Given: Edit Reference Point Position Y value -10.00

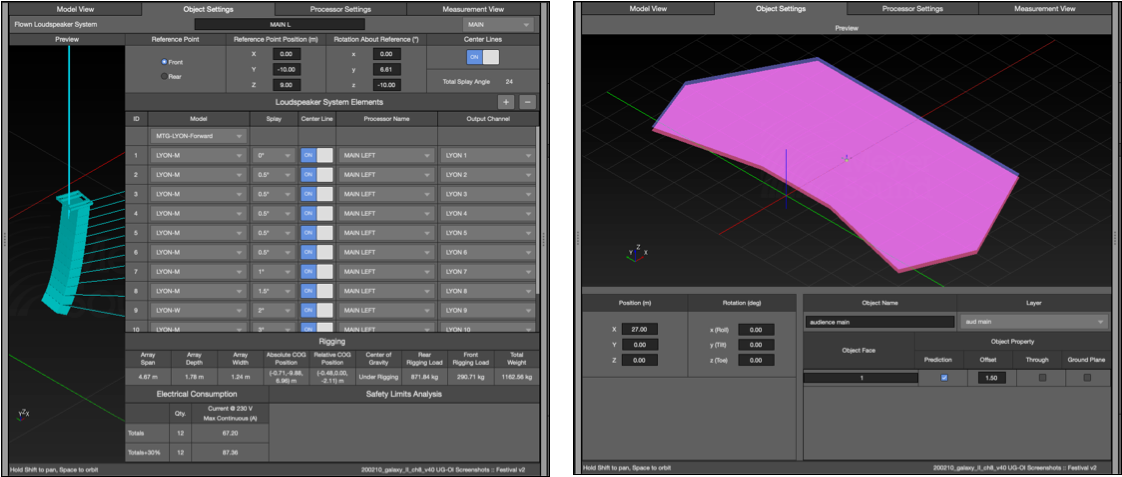Looking at the screenshot, I should (x=286, y=69).
